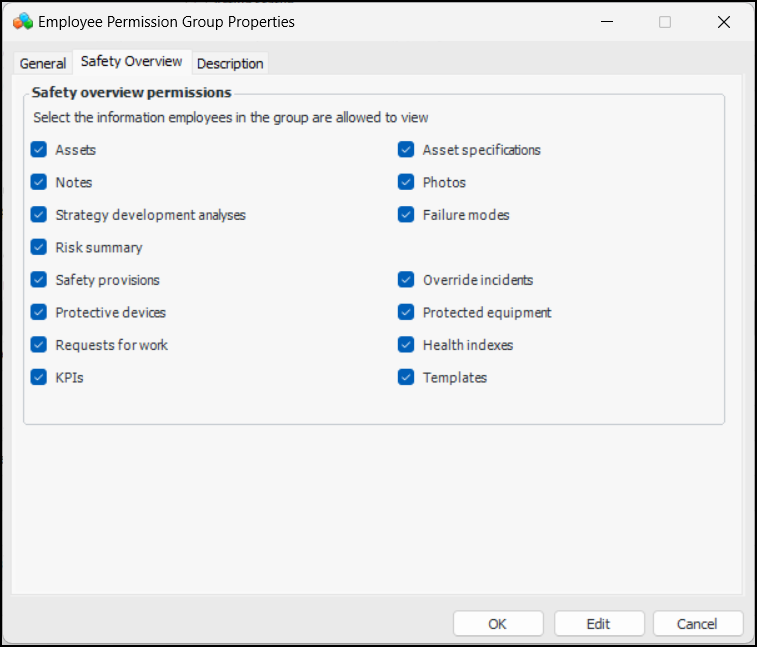757x647 pixels.
Task: Disable the Photos permission
Action: coord(406,182)
